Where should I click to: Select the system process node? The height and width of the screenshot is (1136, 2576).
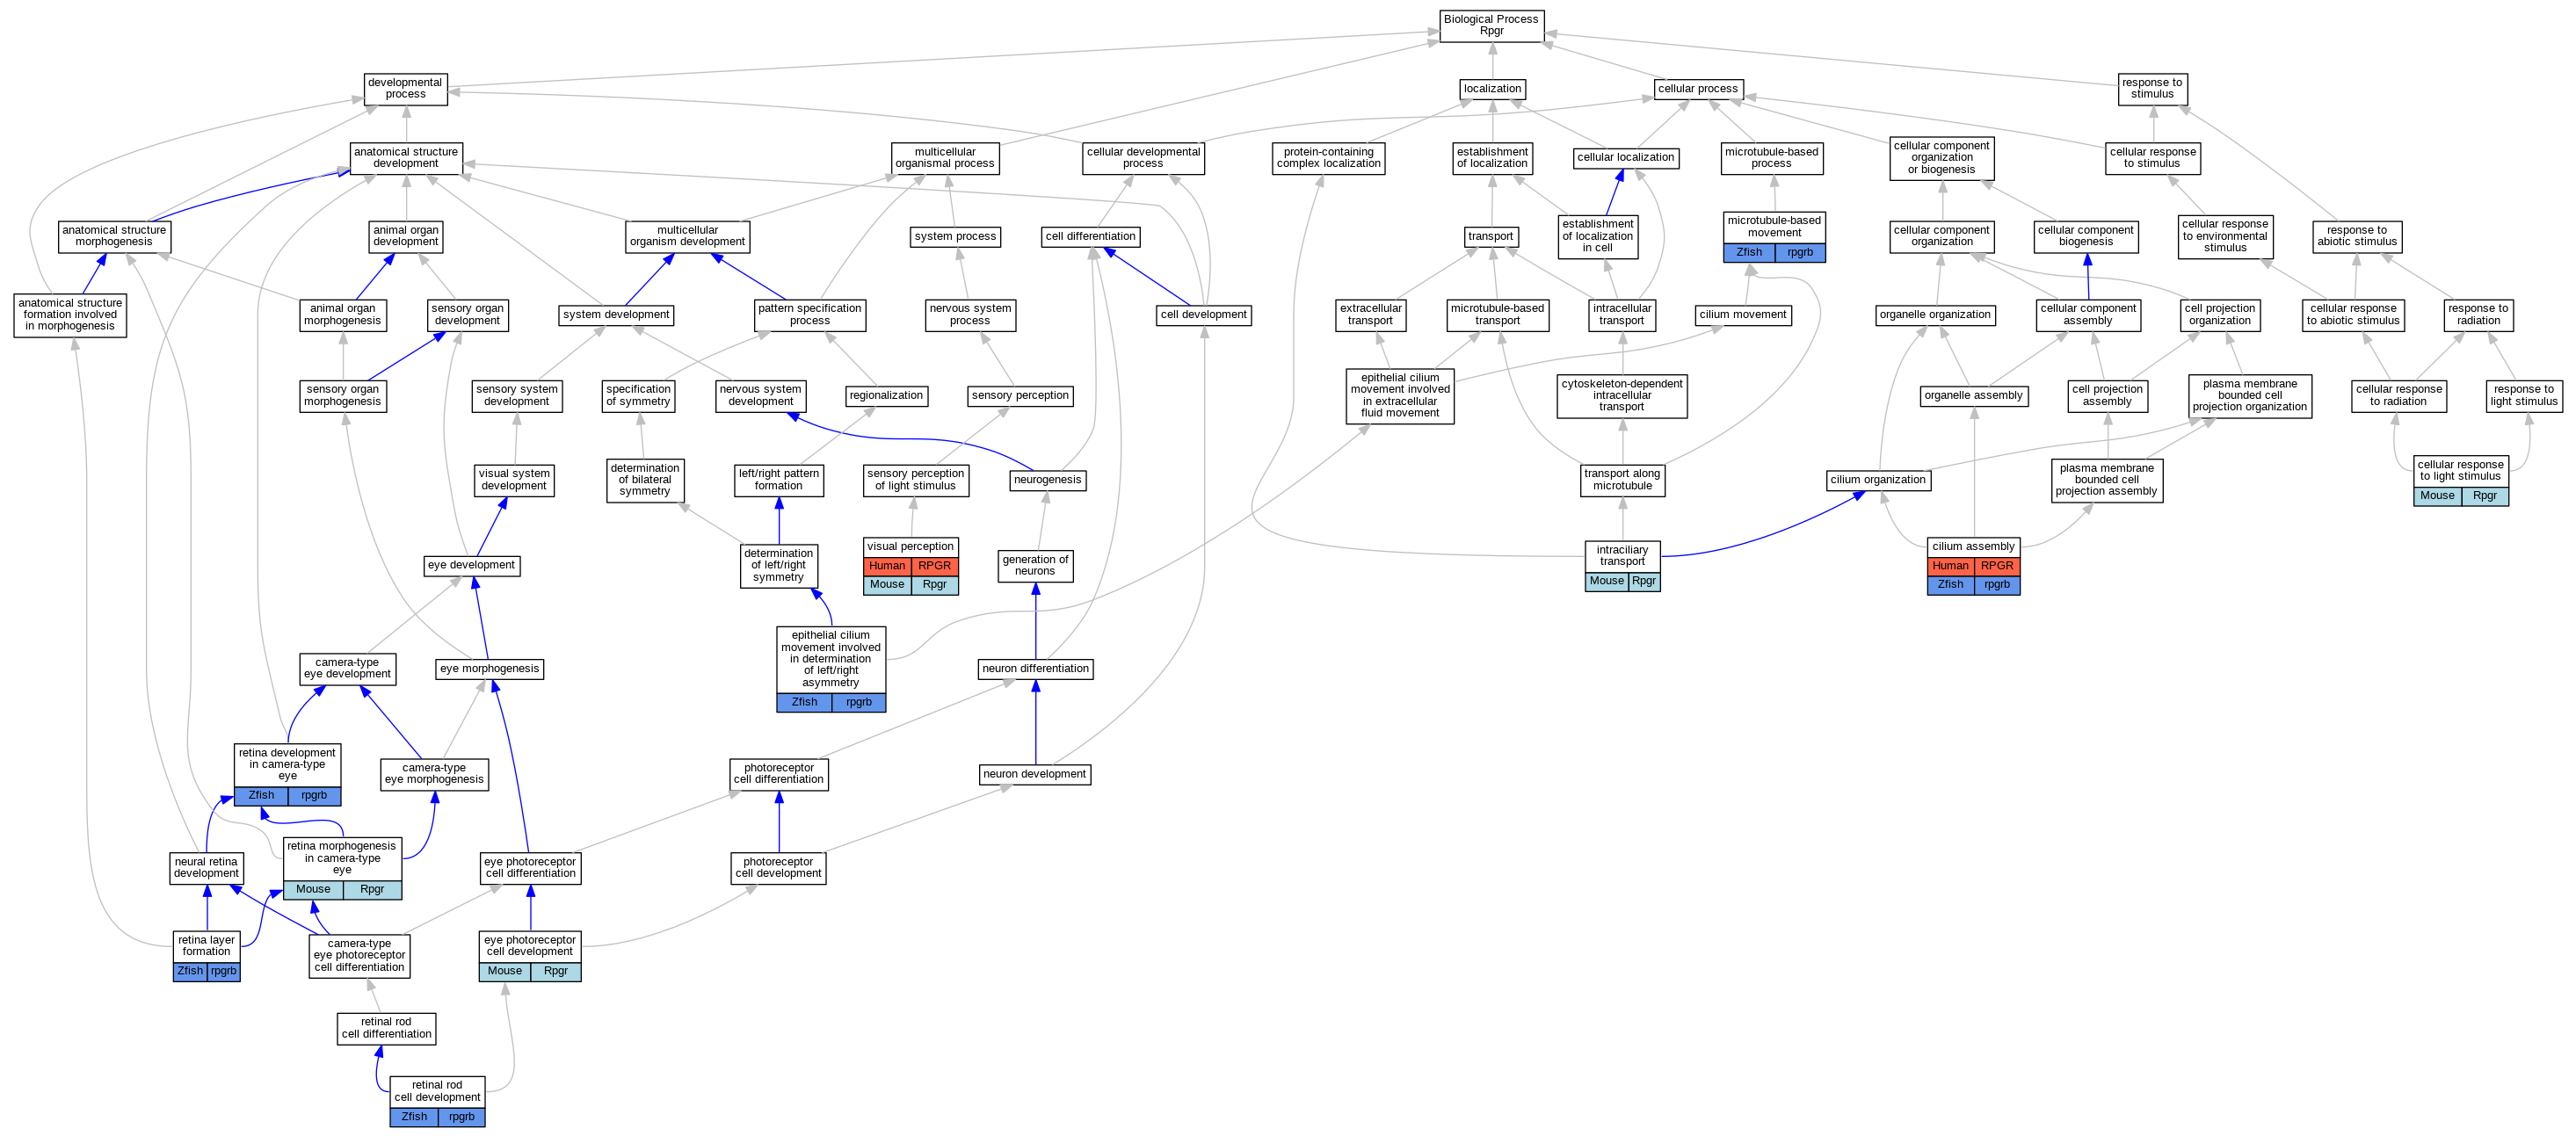[955, 237]
